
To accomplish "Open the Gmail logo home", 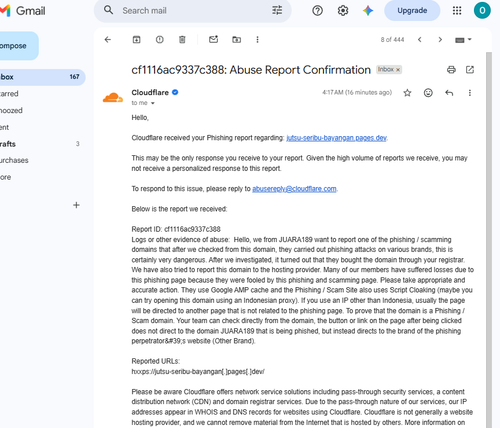I will point(23,11).
